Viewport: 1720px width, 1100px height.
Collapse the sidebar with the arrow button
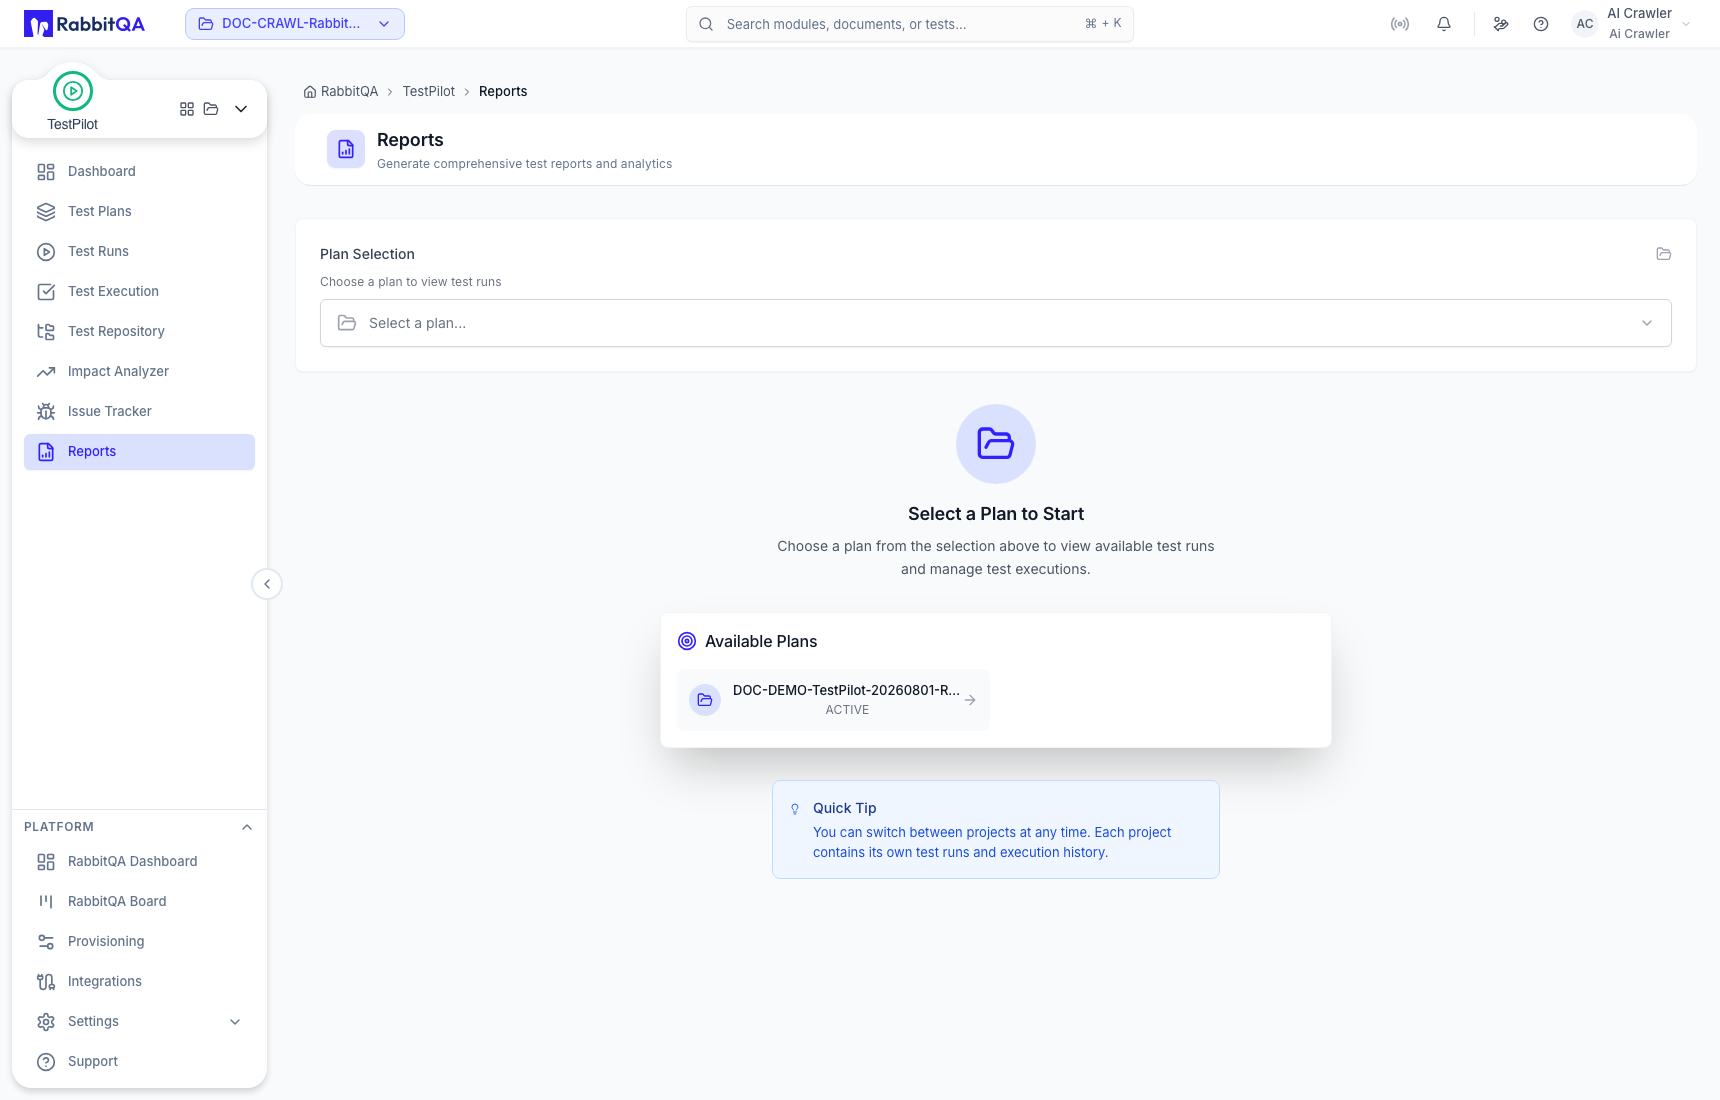(267, 584)
